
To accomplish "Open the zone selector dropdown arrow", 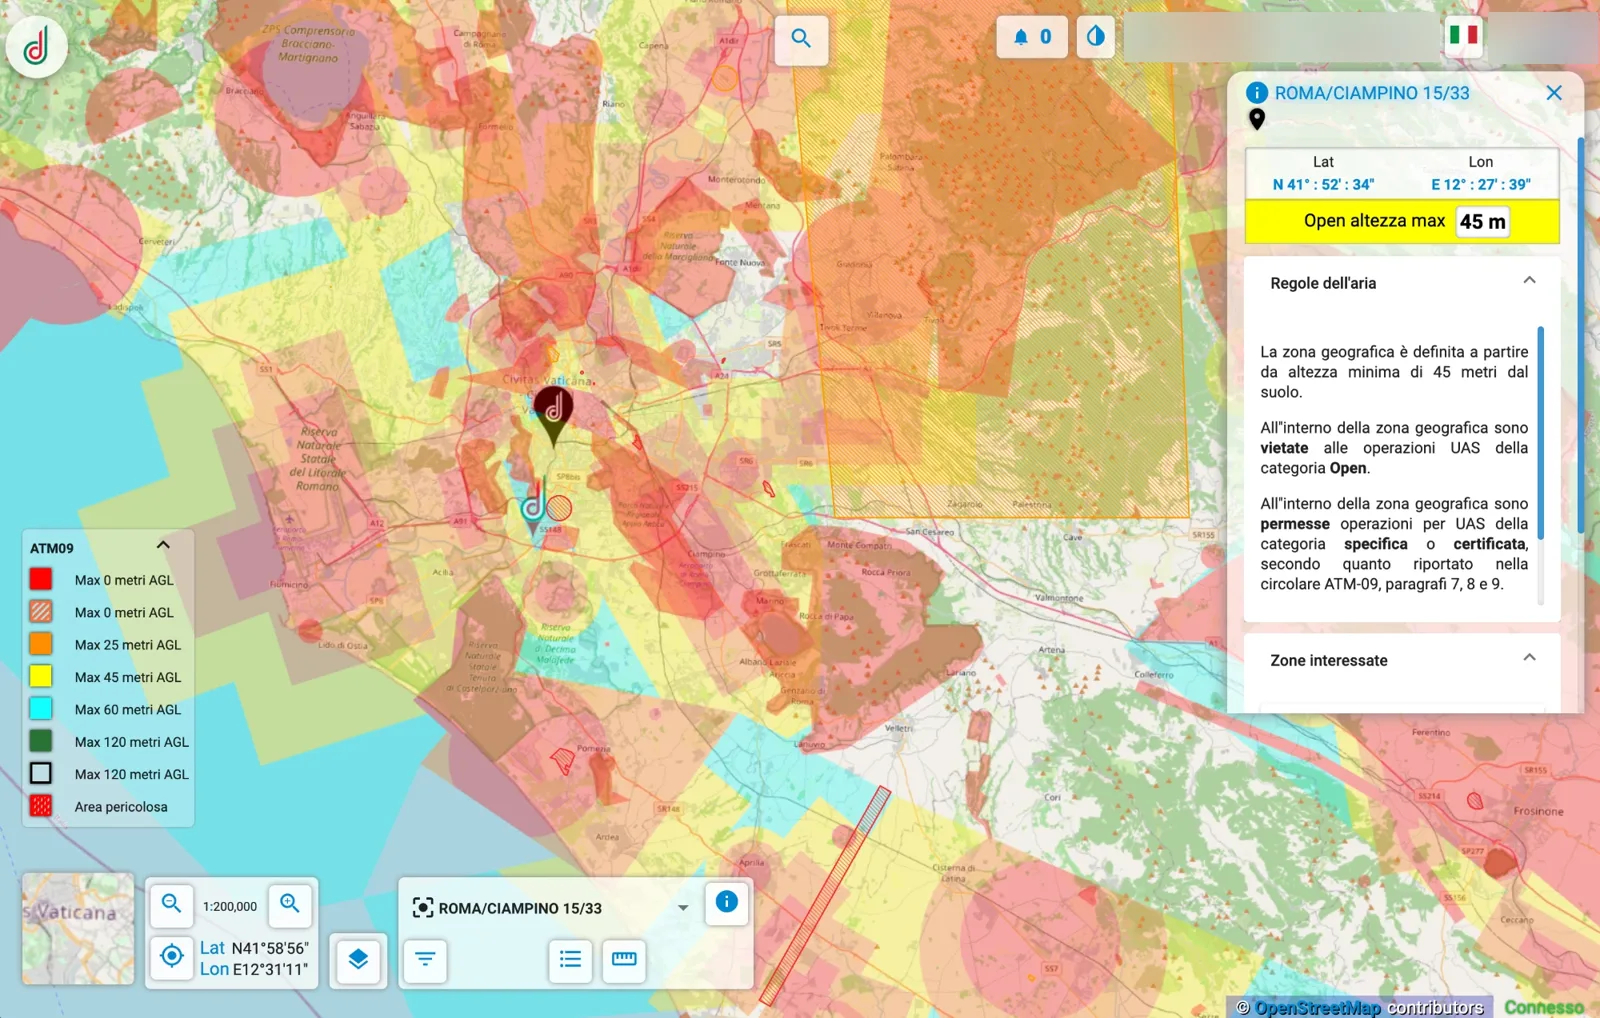I will coord(683,908).
